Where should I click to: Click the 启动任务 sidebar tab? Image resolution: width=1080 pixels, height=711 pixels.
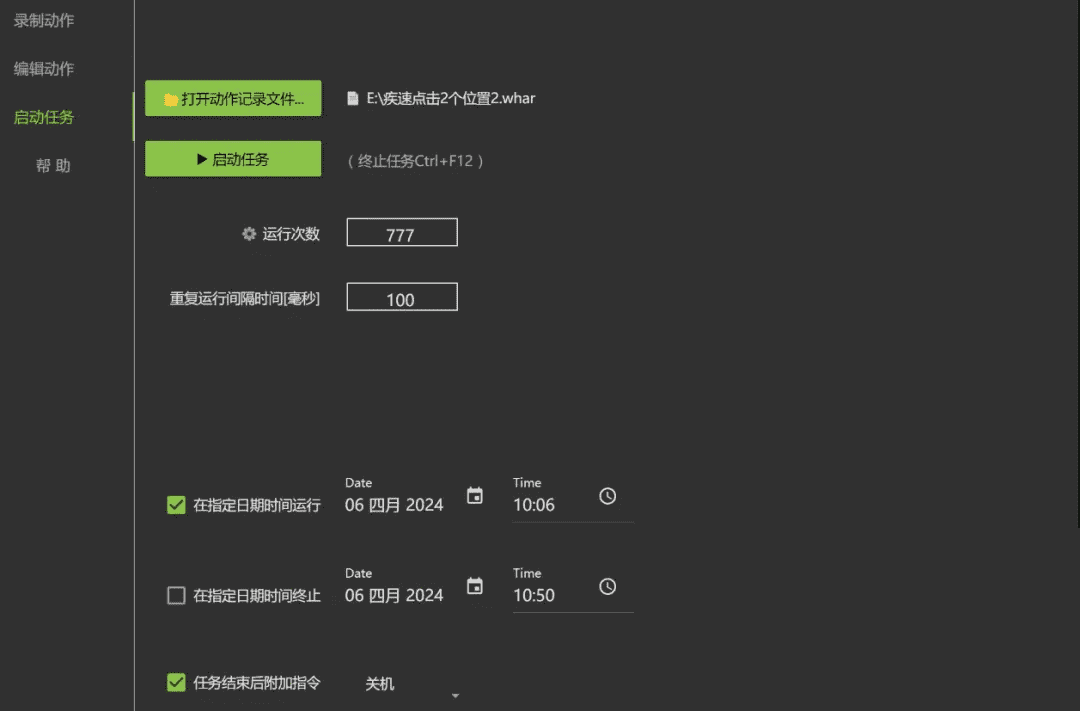tap(44, 117)
